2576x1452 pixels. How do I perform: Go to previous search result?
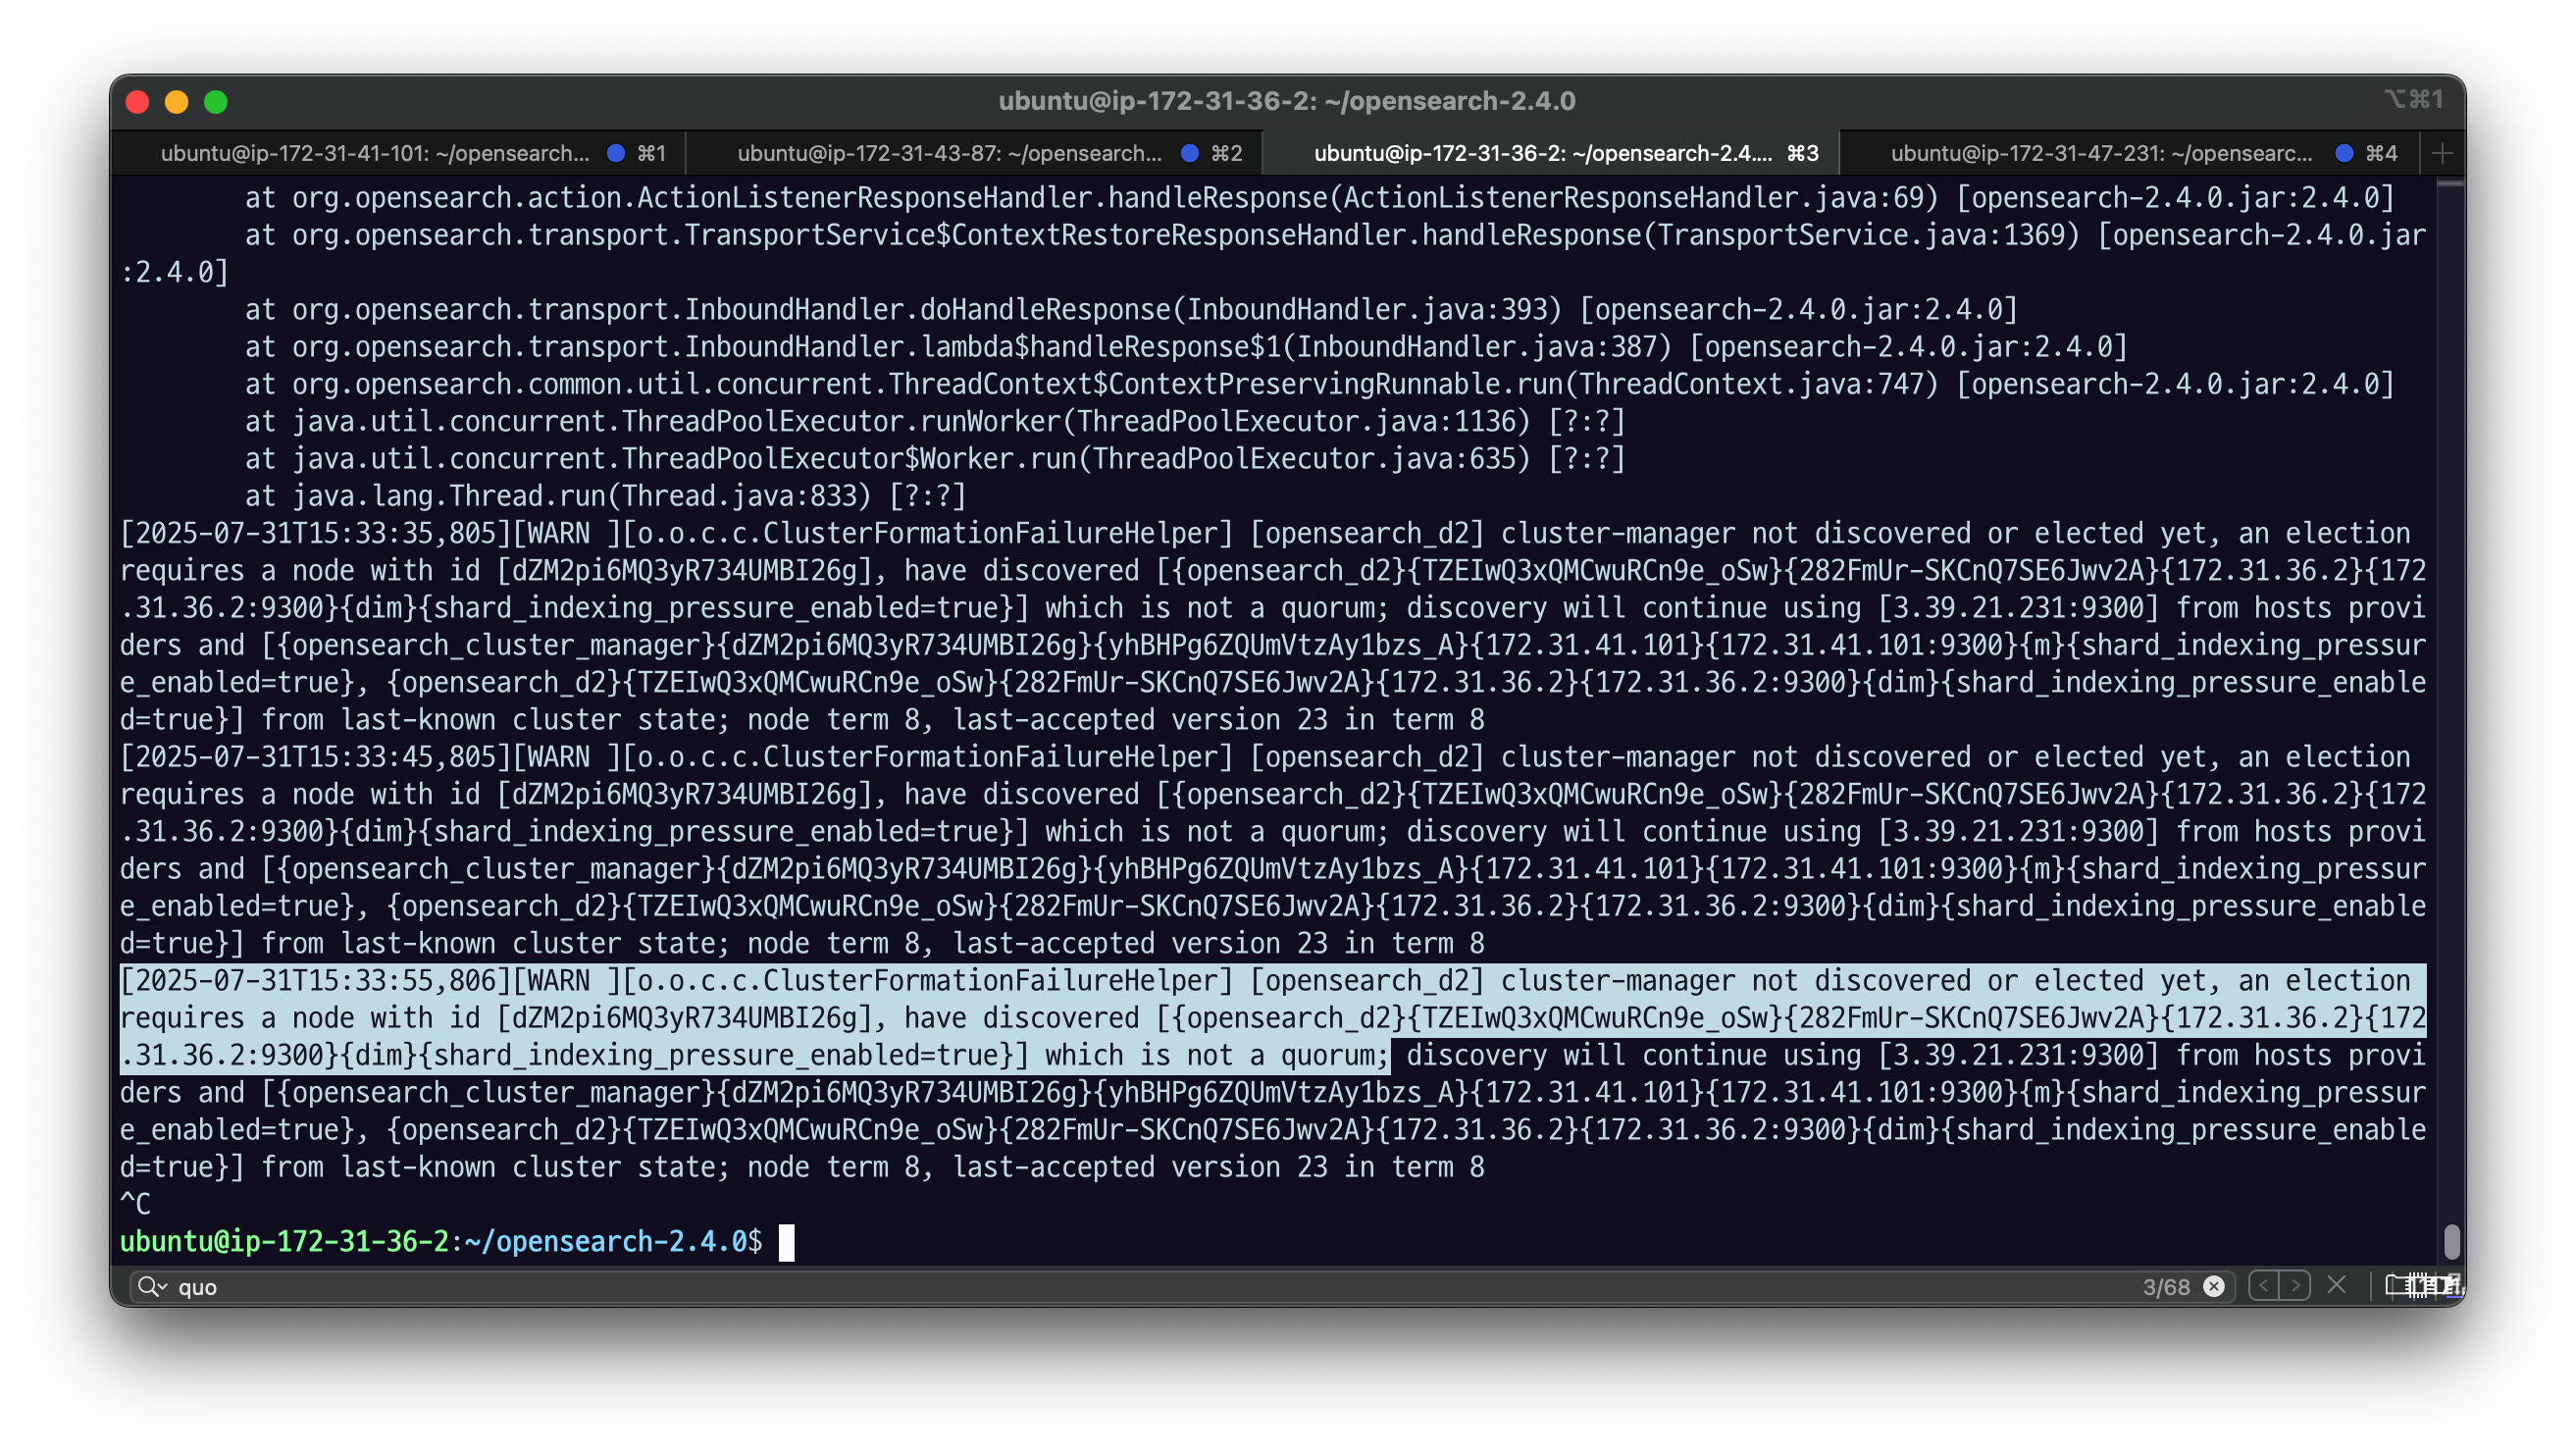point(2264,1285)
